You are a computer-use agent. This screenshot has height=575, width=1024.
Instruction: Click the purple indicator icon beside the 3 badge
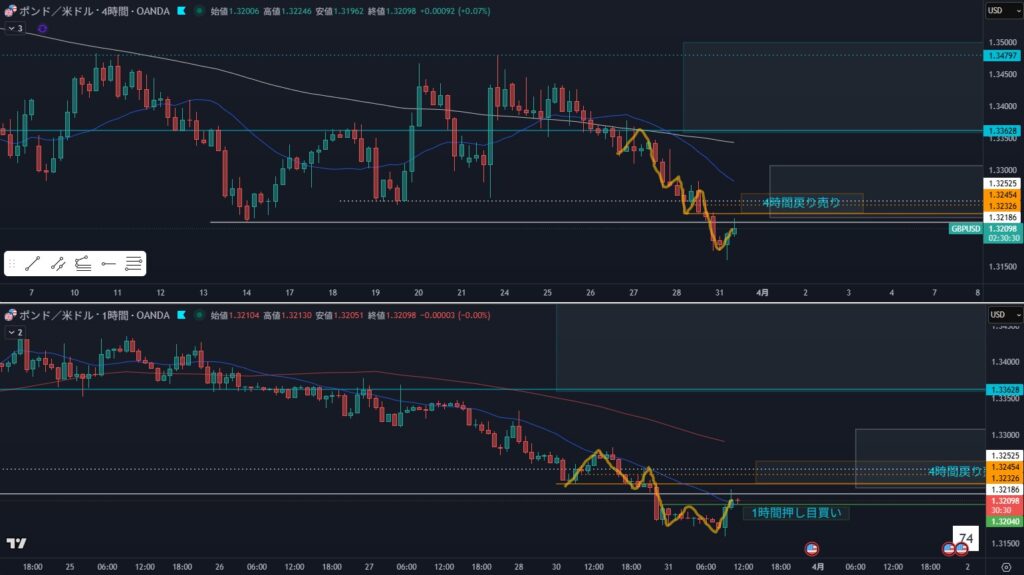42,29
